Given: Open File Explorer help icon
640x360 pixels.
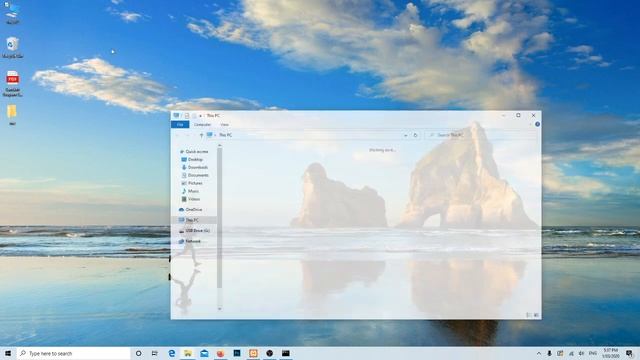Looking at the screenshot, I should (537, 124).
